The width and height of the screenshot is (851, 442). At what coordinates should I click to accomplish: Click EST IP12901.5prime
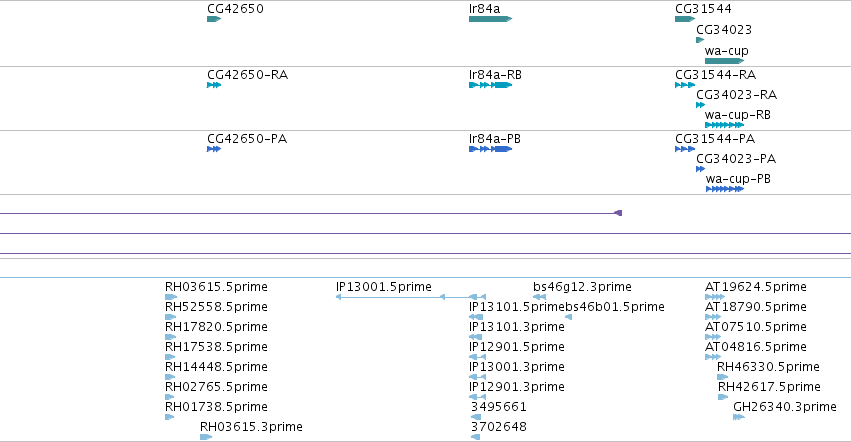[517, 347]
